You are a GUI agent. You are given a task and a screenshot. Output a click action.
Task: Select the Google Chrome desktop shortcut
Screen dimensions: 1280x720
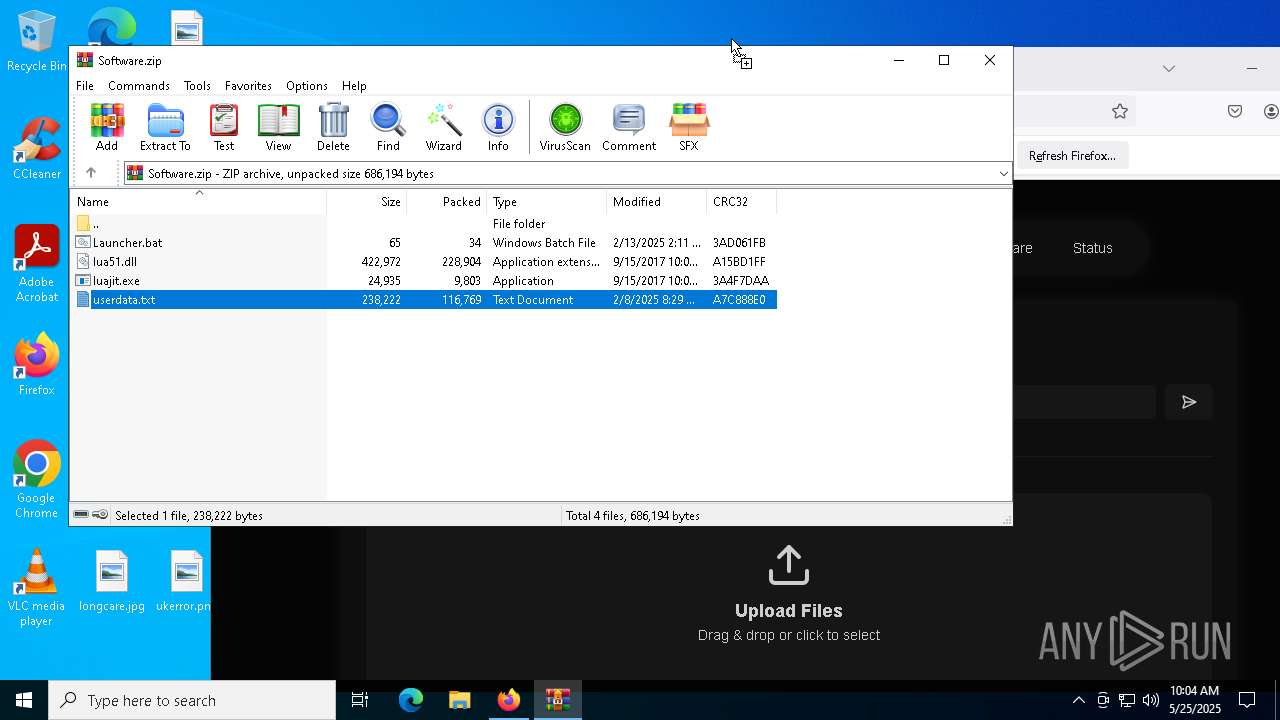point(37,480)
